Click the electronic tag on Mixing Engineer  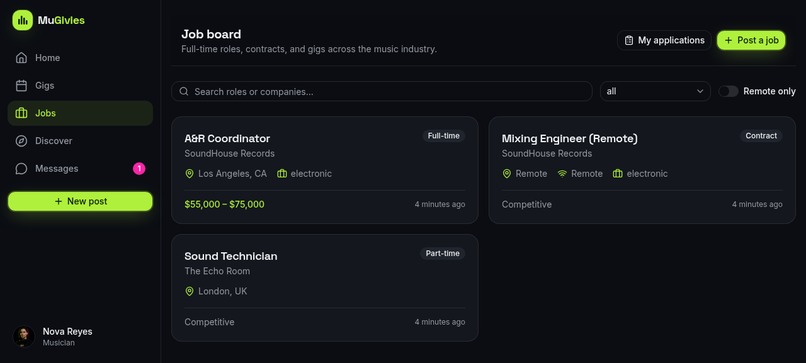[647, 174]
